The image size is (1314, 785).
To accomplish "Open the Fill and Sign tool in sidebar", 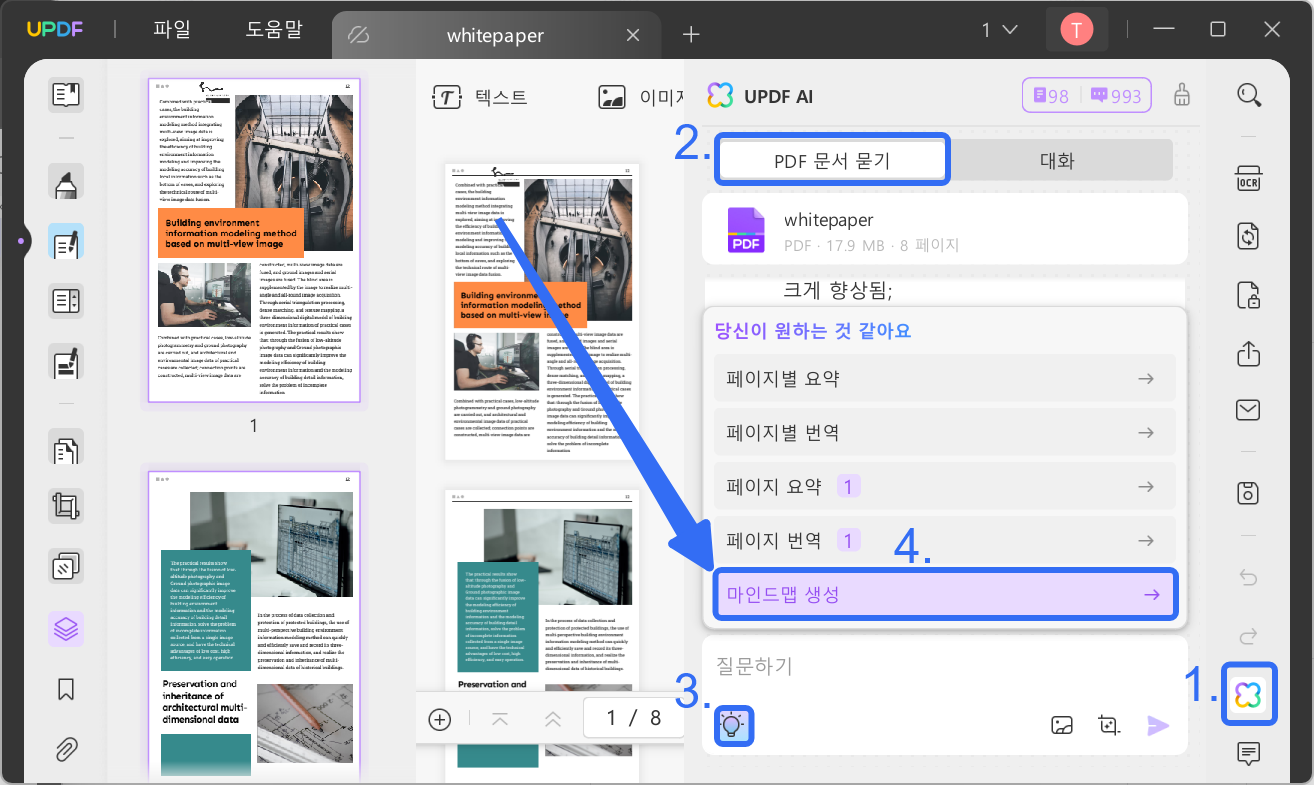I will [x=66, y=362].
